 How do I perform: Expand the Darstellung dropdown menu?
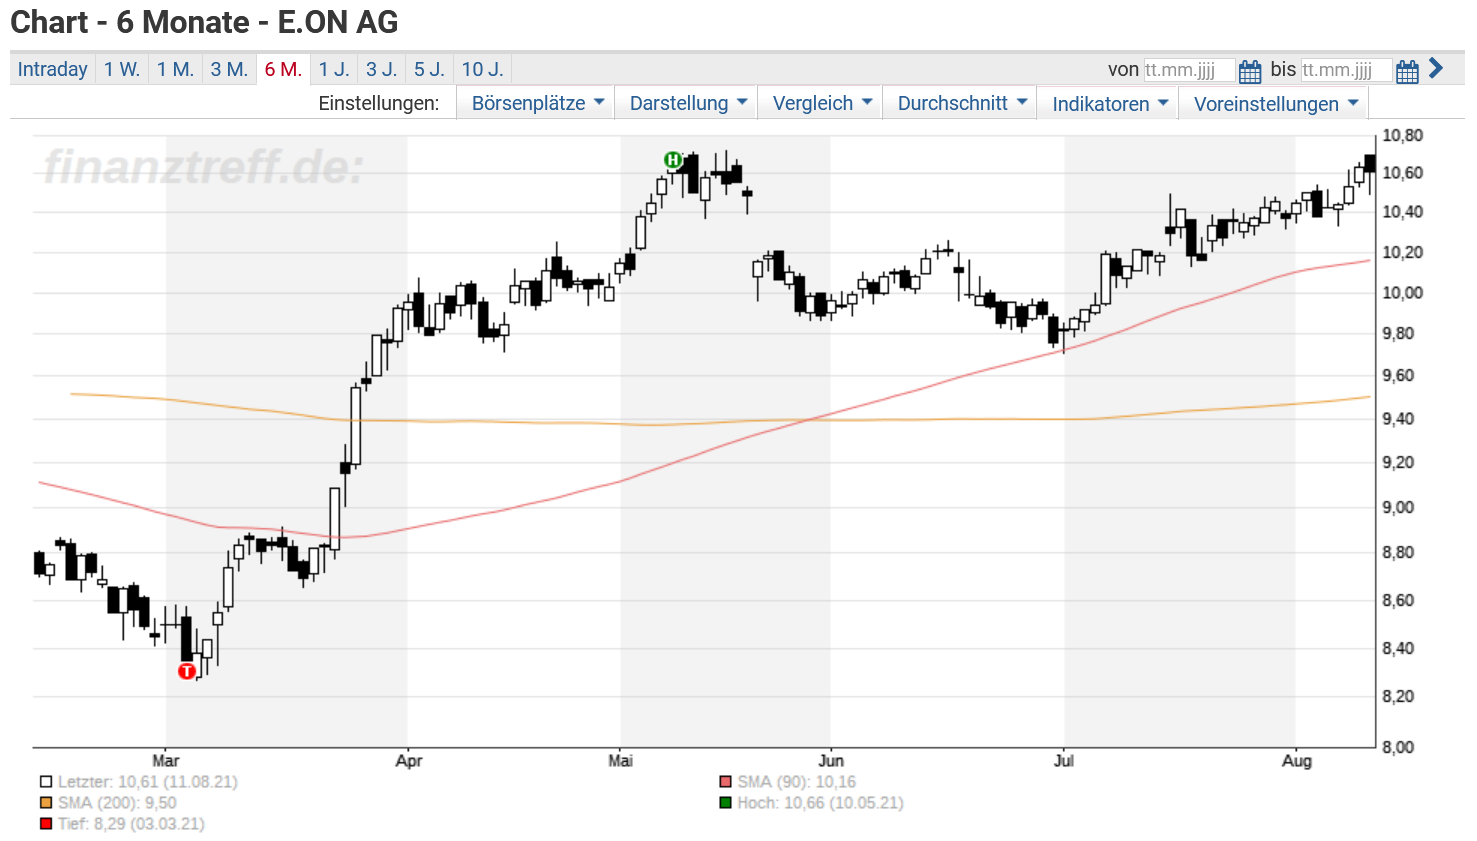[687, 103]
